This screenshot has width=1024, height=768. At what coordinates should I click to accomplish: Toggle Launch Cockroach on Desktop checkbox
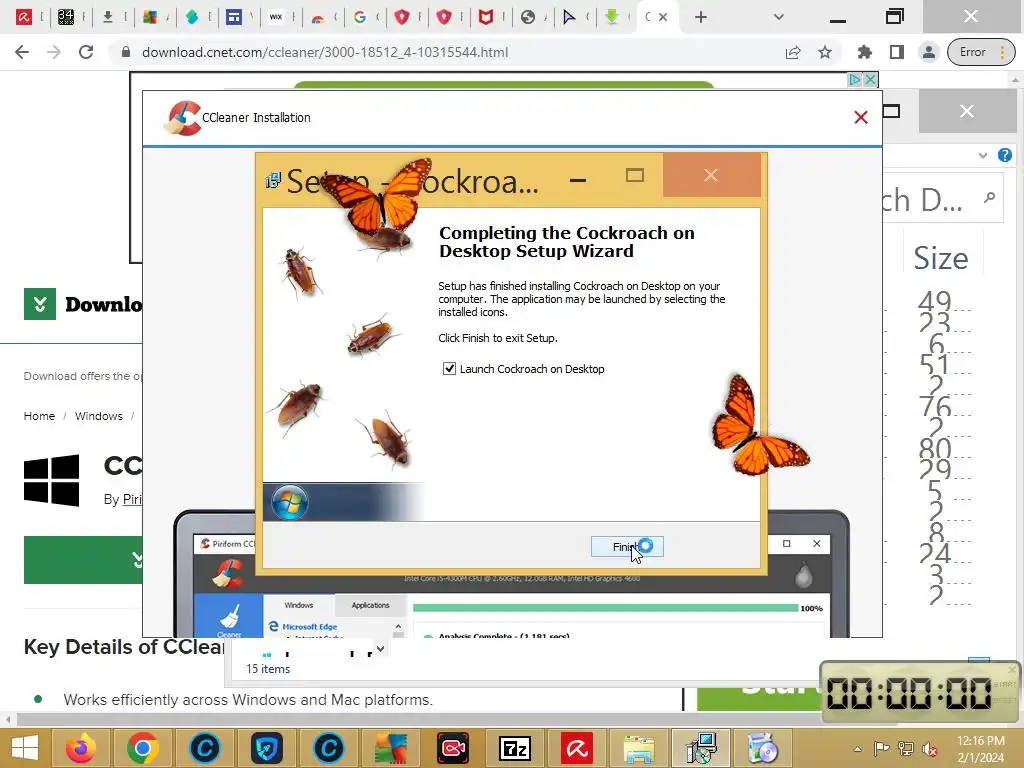(449, 369)
